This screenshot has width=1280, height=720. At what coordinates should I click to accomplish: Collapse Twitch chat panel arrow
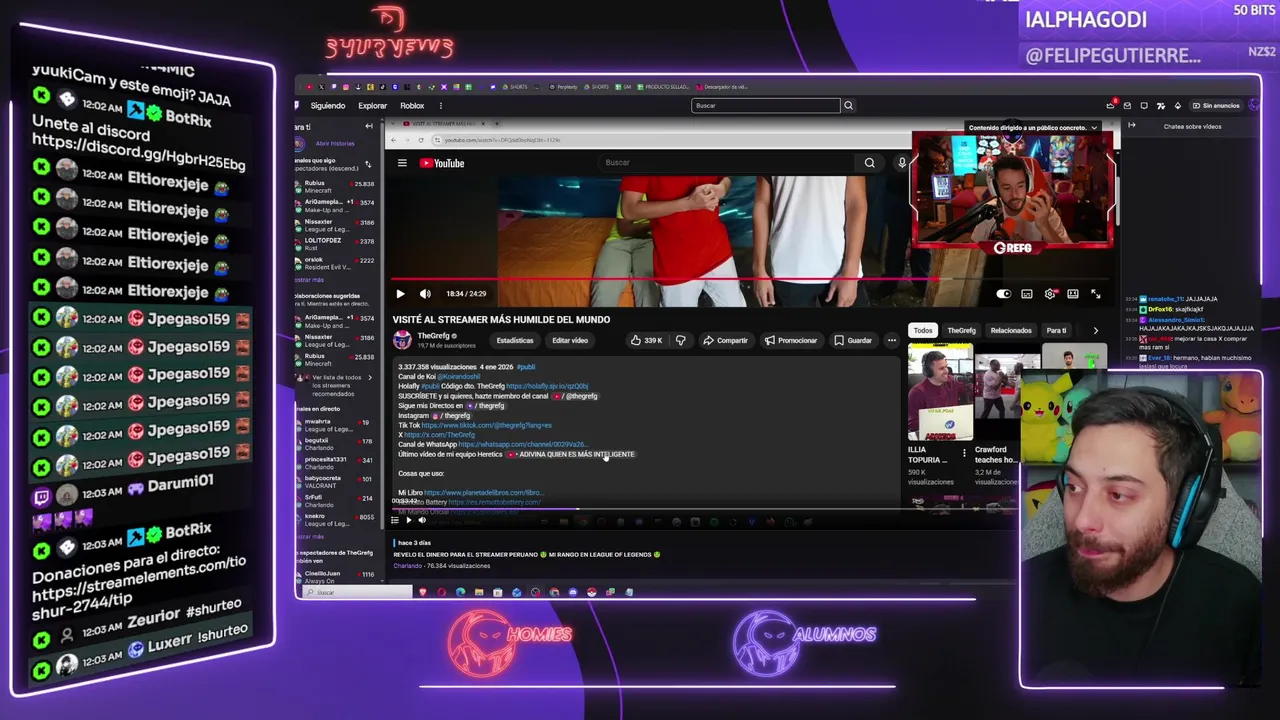pos(1131,126)
